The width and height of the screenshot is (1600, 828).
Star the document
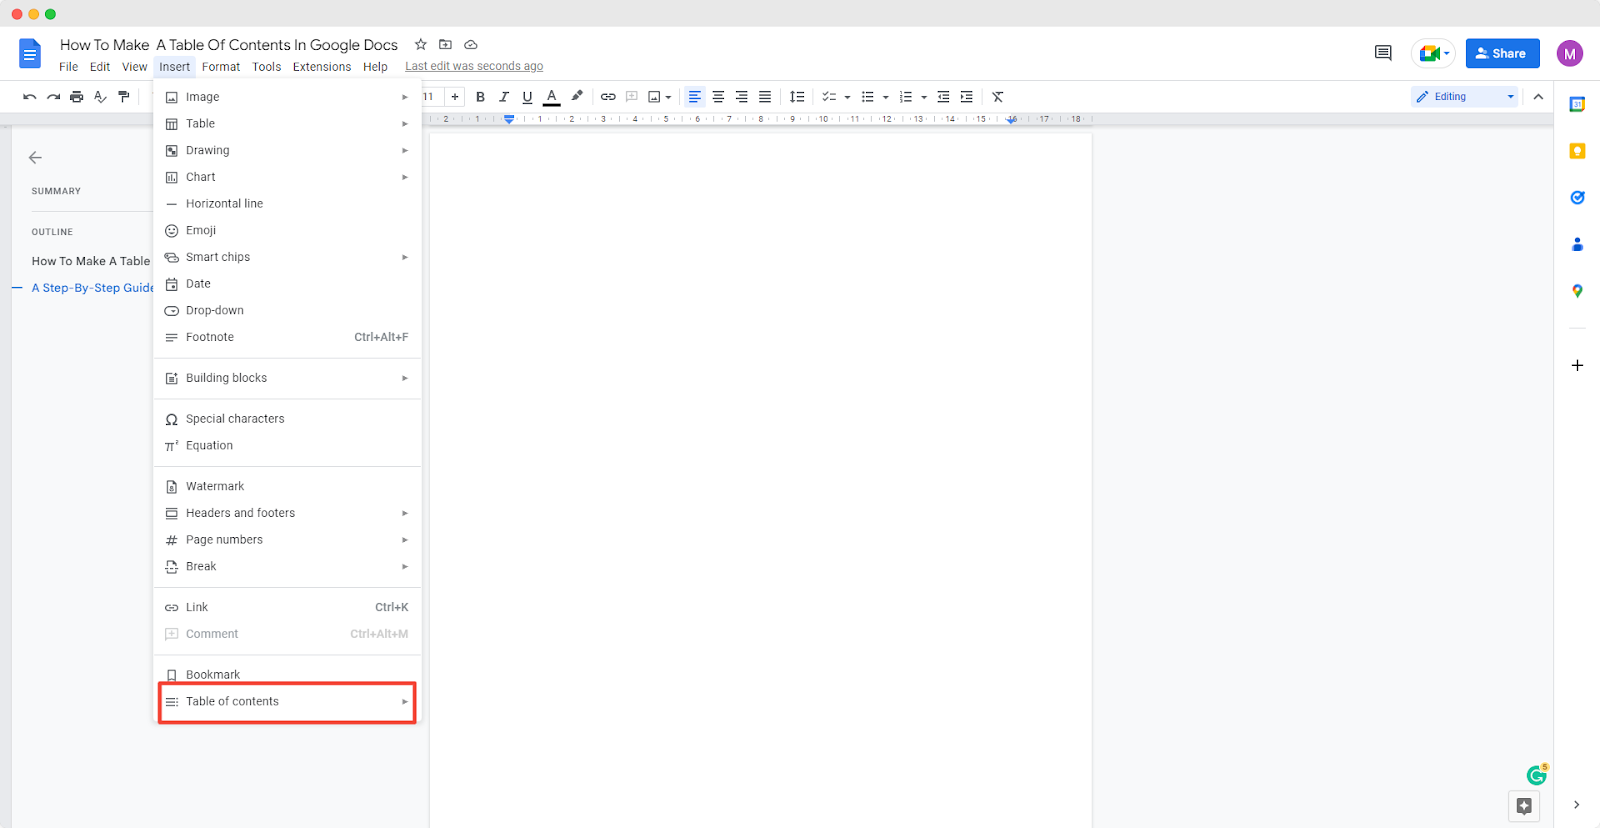pyautogui.click(x=421, y=45)
